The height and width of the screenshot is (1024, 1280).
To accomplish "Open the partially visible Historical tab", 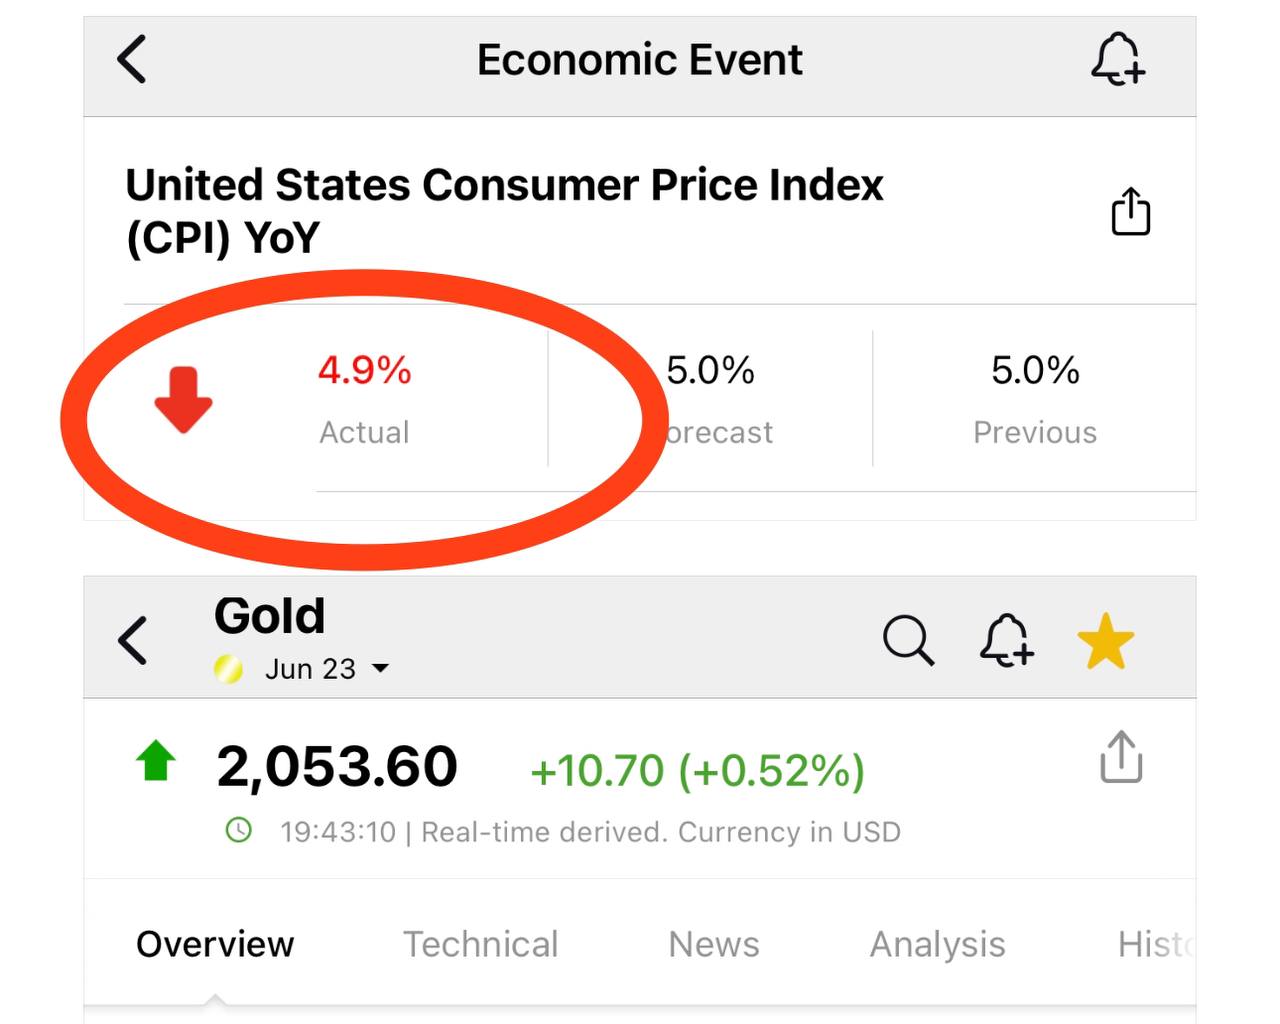I will point(1156,944).
